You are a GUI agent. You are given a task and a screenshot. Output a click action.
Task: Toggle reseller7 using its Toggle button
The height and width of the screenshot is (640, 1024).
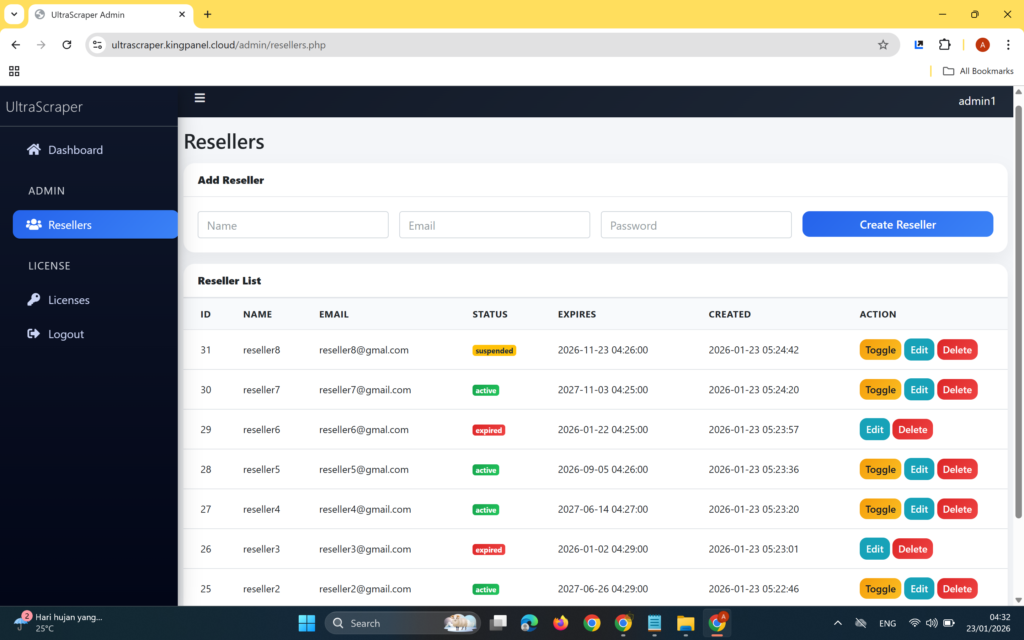point(879,389)
